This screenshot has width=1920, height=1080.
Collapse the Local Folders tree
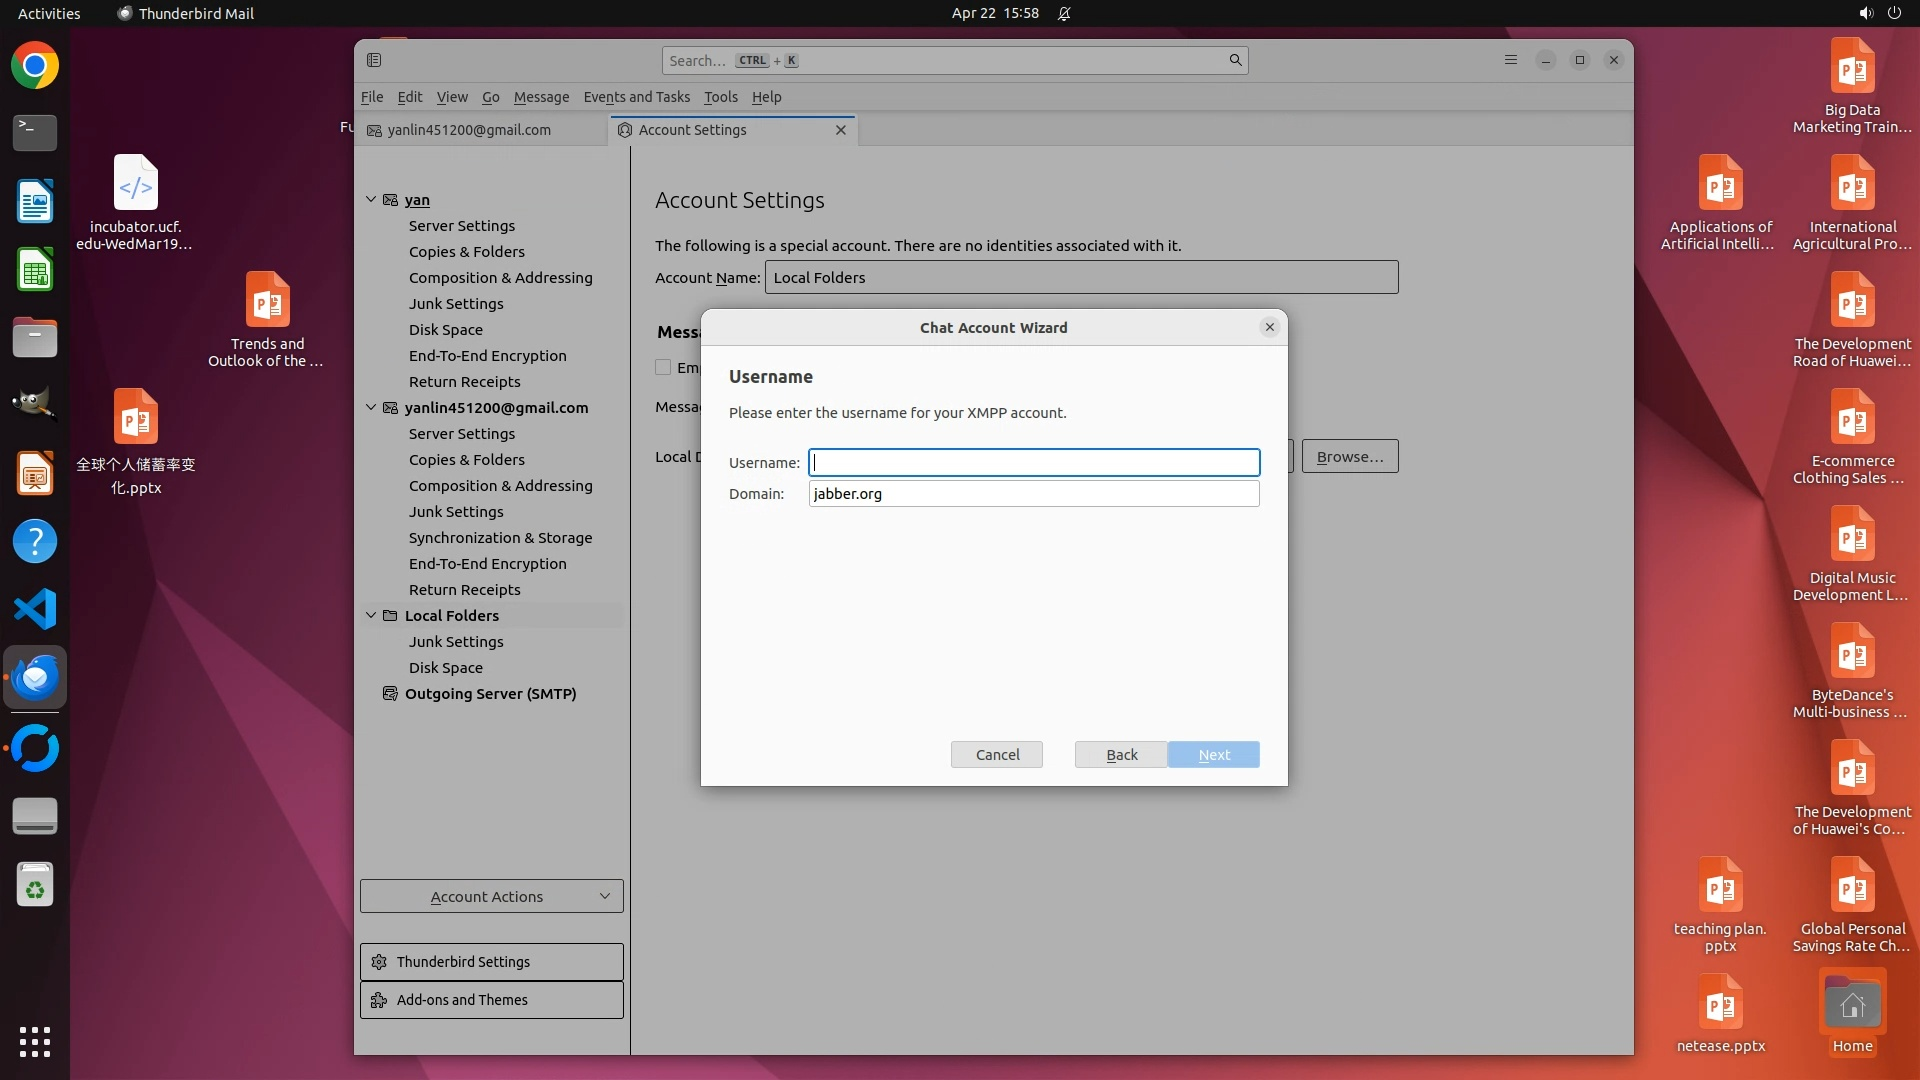tap(371, 616)
